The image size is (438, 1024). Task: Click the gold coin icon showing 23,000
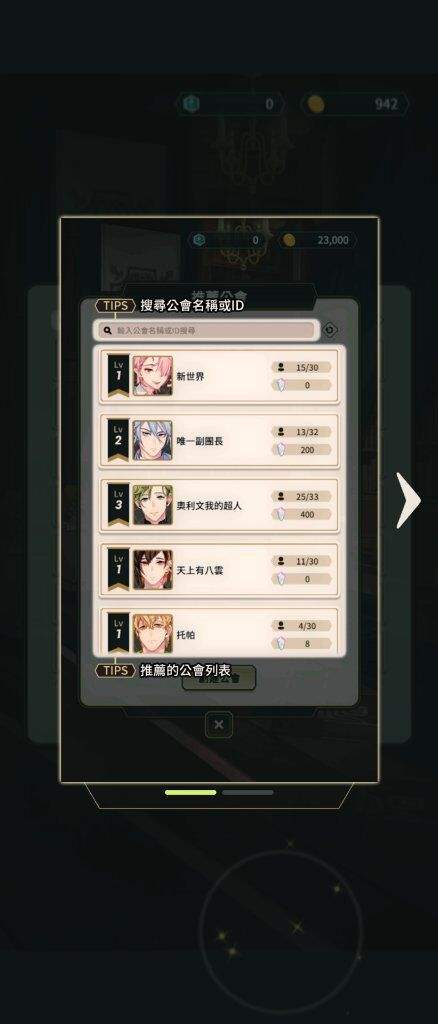coord(289,240)
